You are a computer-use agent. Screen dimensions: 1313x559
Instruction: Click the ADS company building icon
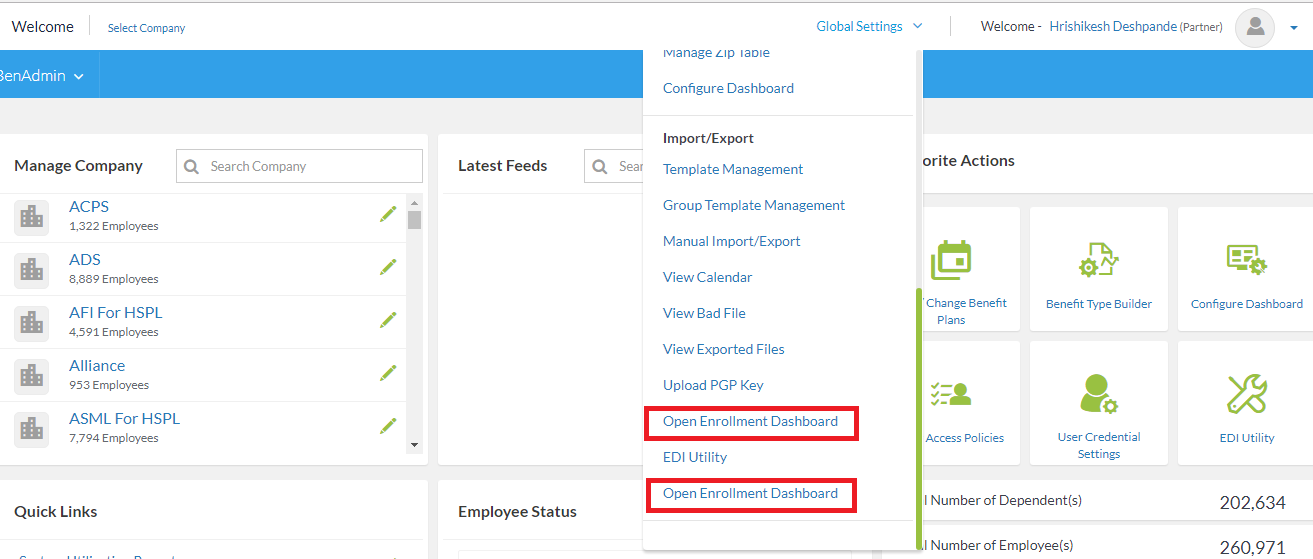tap(32, 268)
